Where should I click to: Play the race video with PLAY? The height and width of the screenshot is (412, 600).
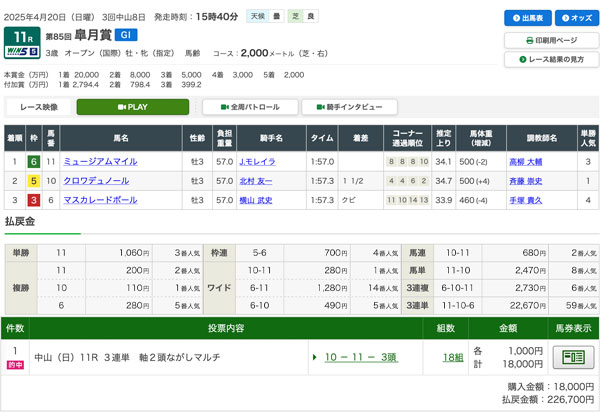(139, 107)
